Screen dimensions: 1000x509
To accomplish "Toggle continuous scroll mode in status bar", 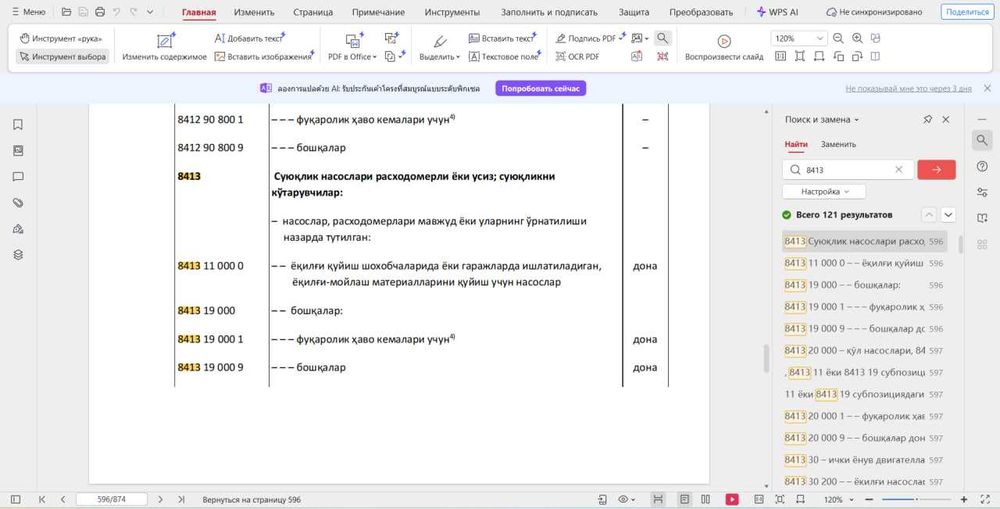I will [x=658, y=499].
